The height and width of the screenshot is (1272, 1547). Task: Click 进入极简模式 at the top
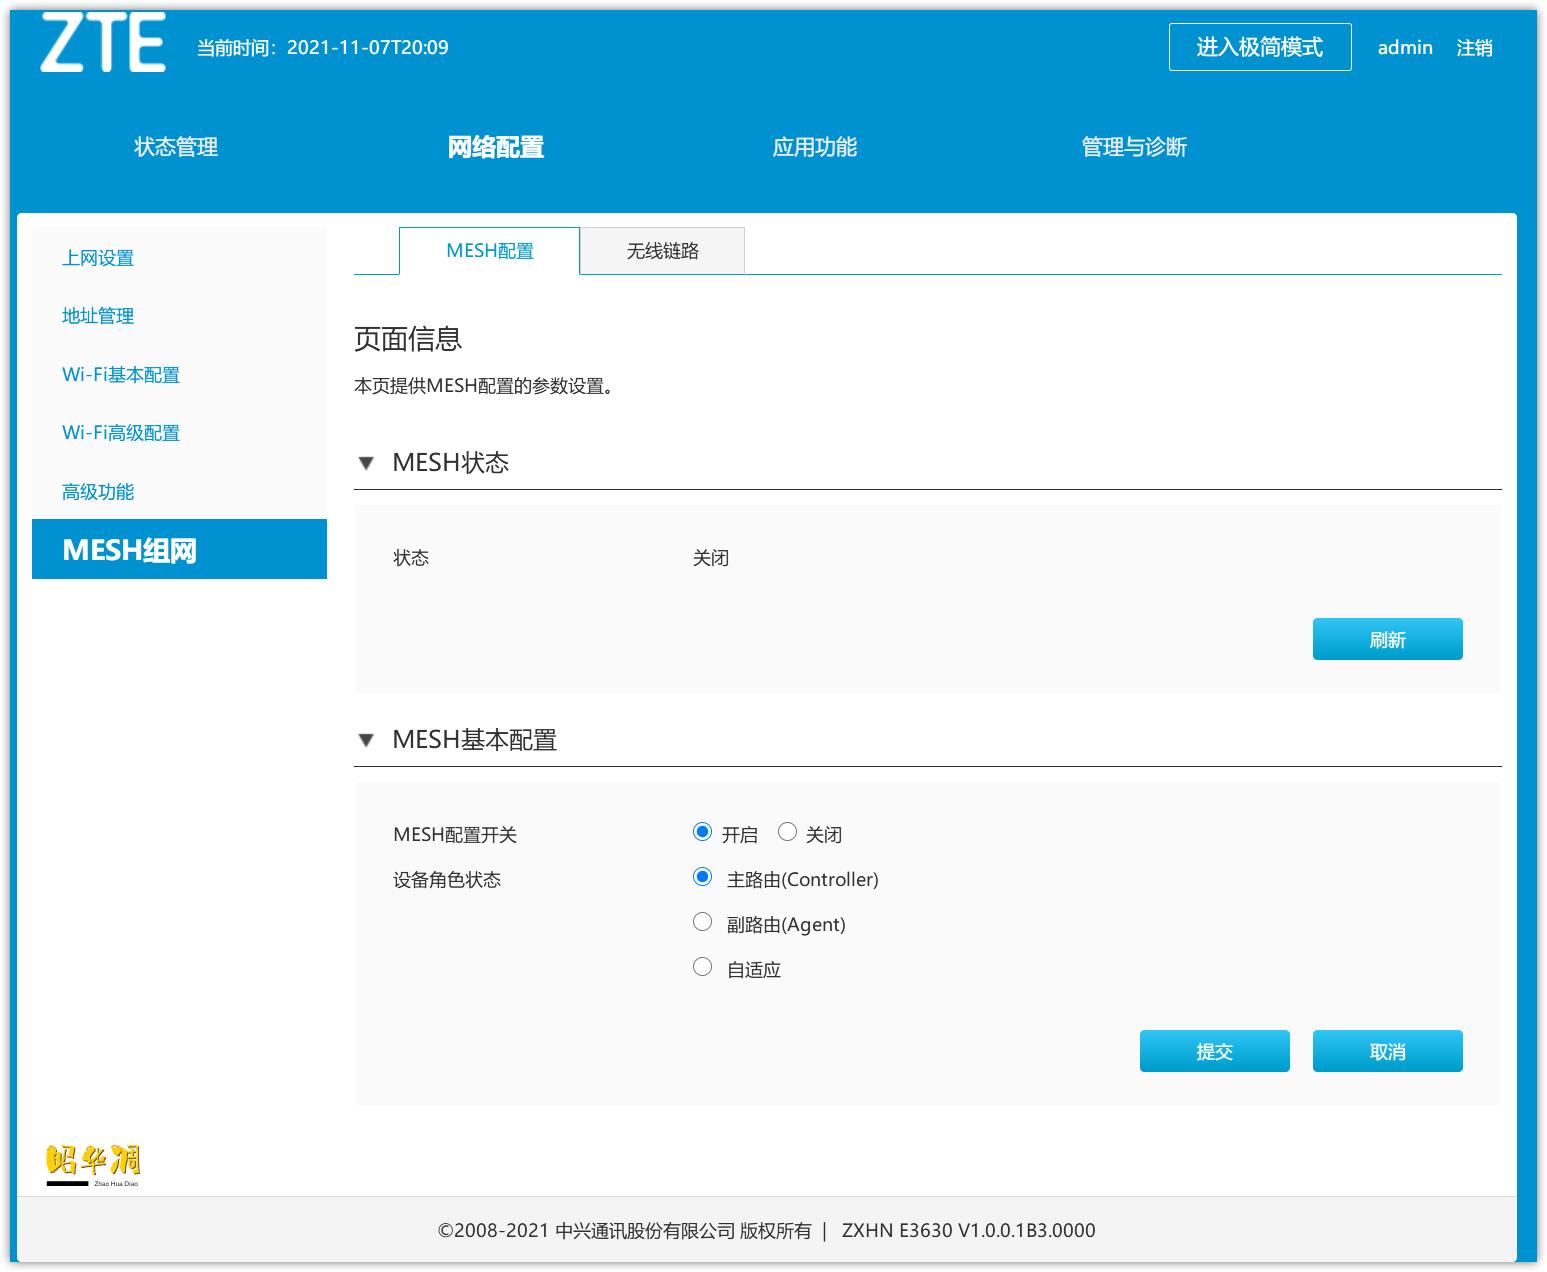coord(1259,46)
